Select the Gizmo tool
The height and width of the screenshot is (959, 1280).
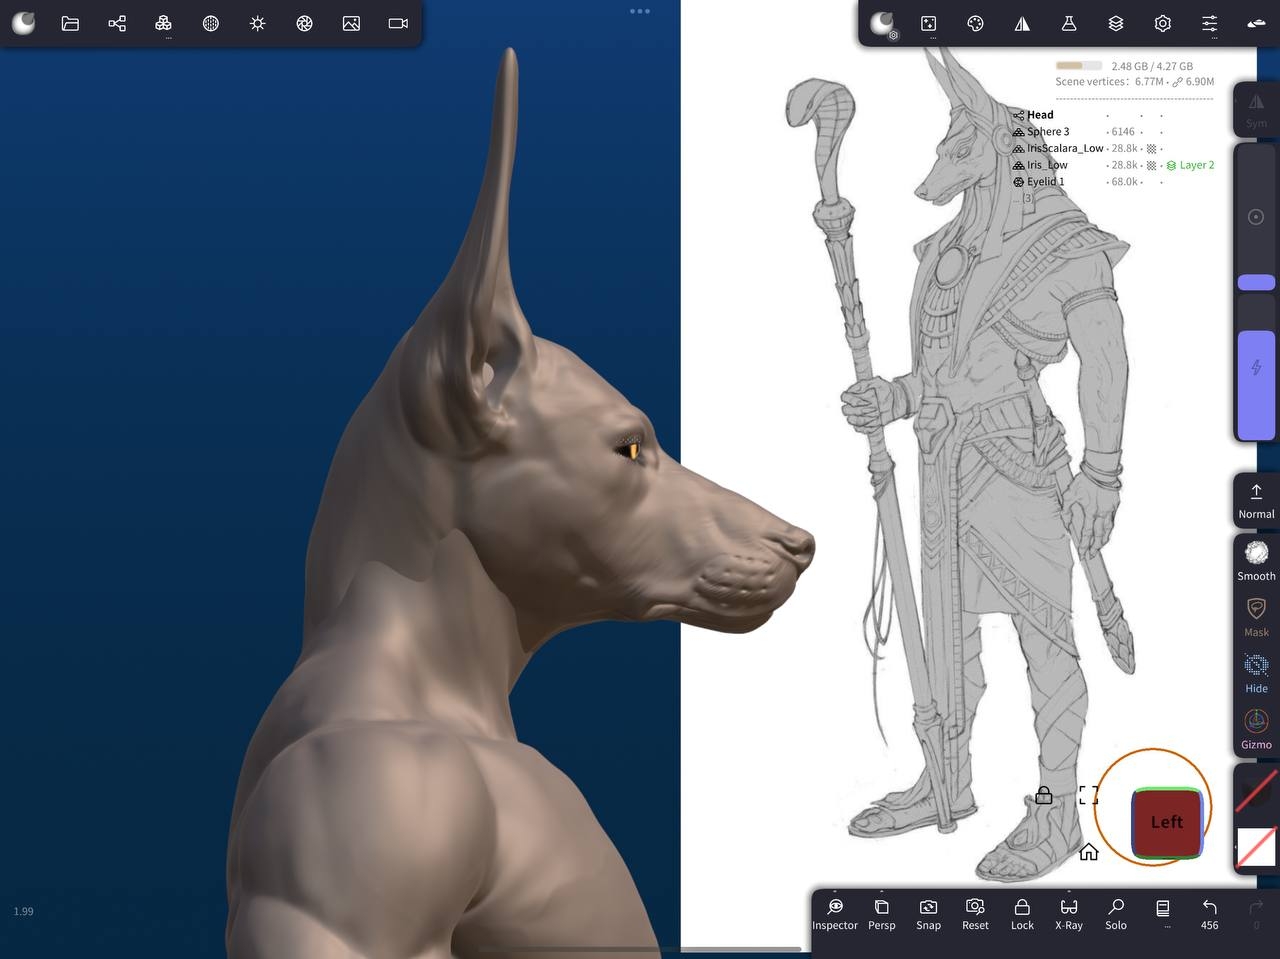click(x=1256, y=729)
